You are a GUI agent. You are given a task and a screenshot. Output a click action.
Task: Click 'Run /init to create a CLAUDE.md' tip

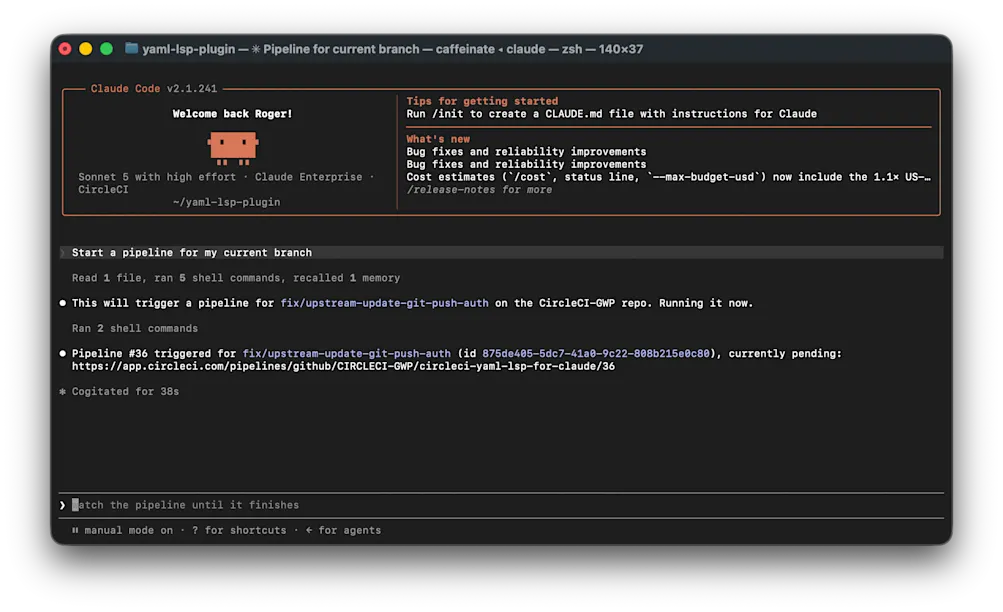tap(612, 114)
